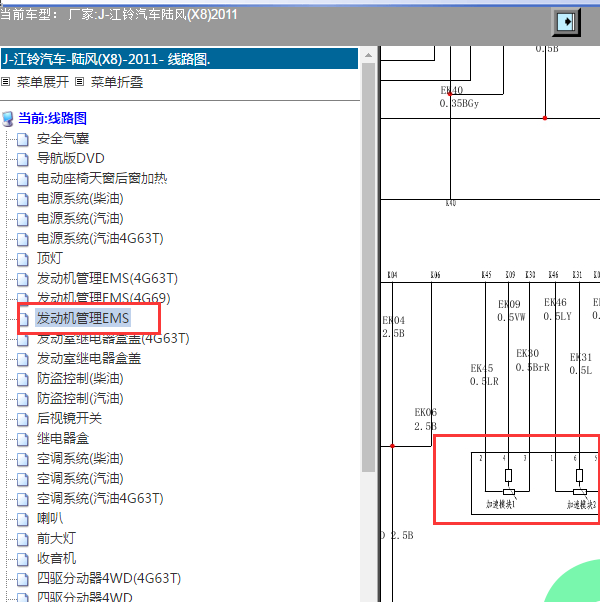Open 空调系统(汽油4G63T) diagram
The width and height of the screenshot is (600, 602).
(100, 498)
